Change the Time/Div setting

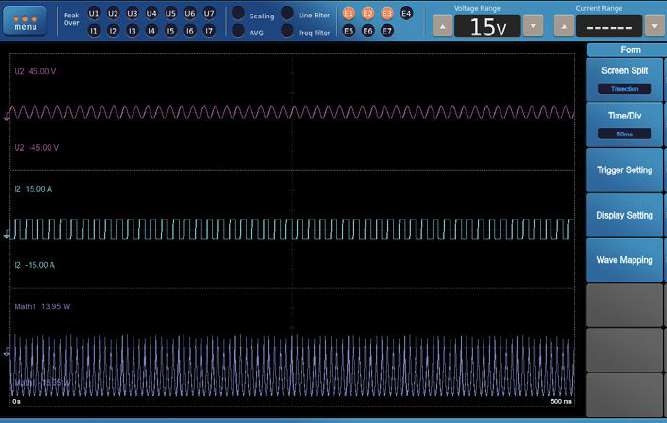click(624, 125)
